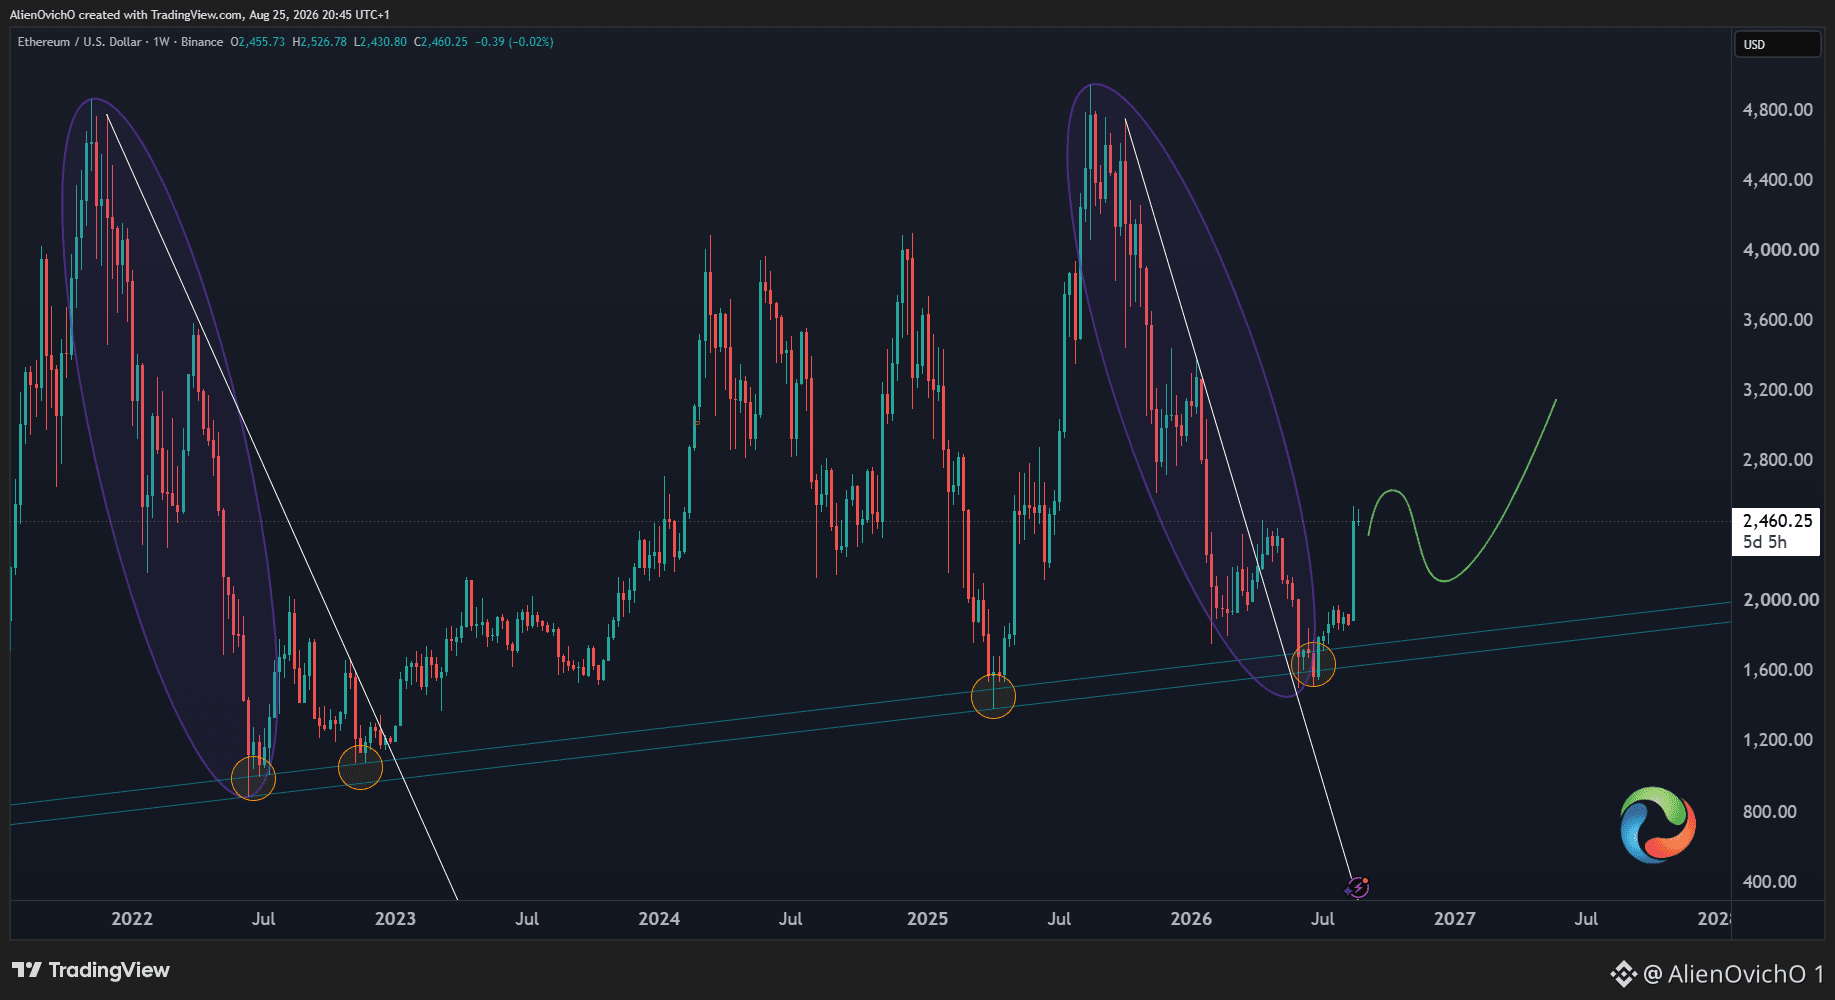1835x1000 pixels.
Task: Click the bar countdown 5d 5h
Action: point(1764,542)
